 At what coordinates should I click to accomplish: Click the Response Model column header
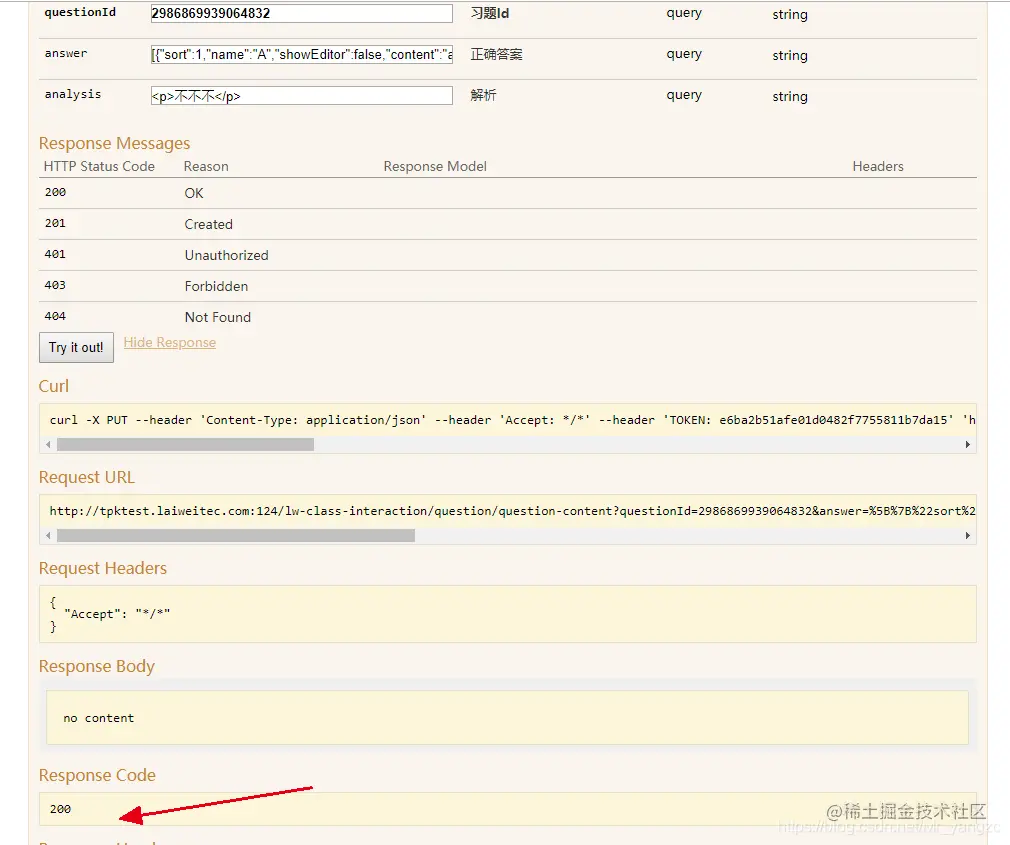tap(435, 166)
